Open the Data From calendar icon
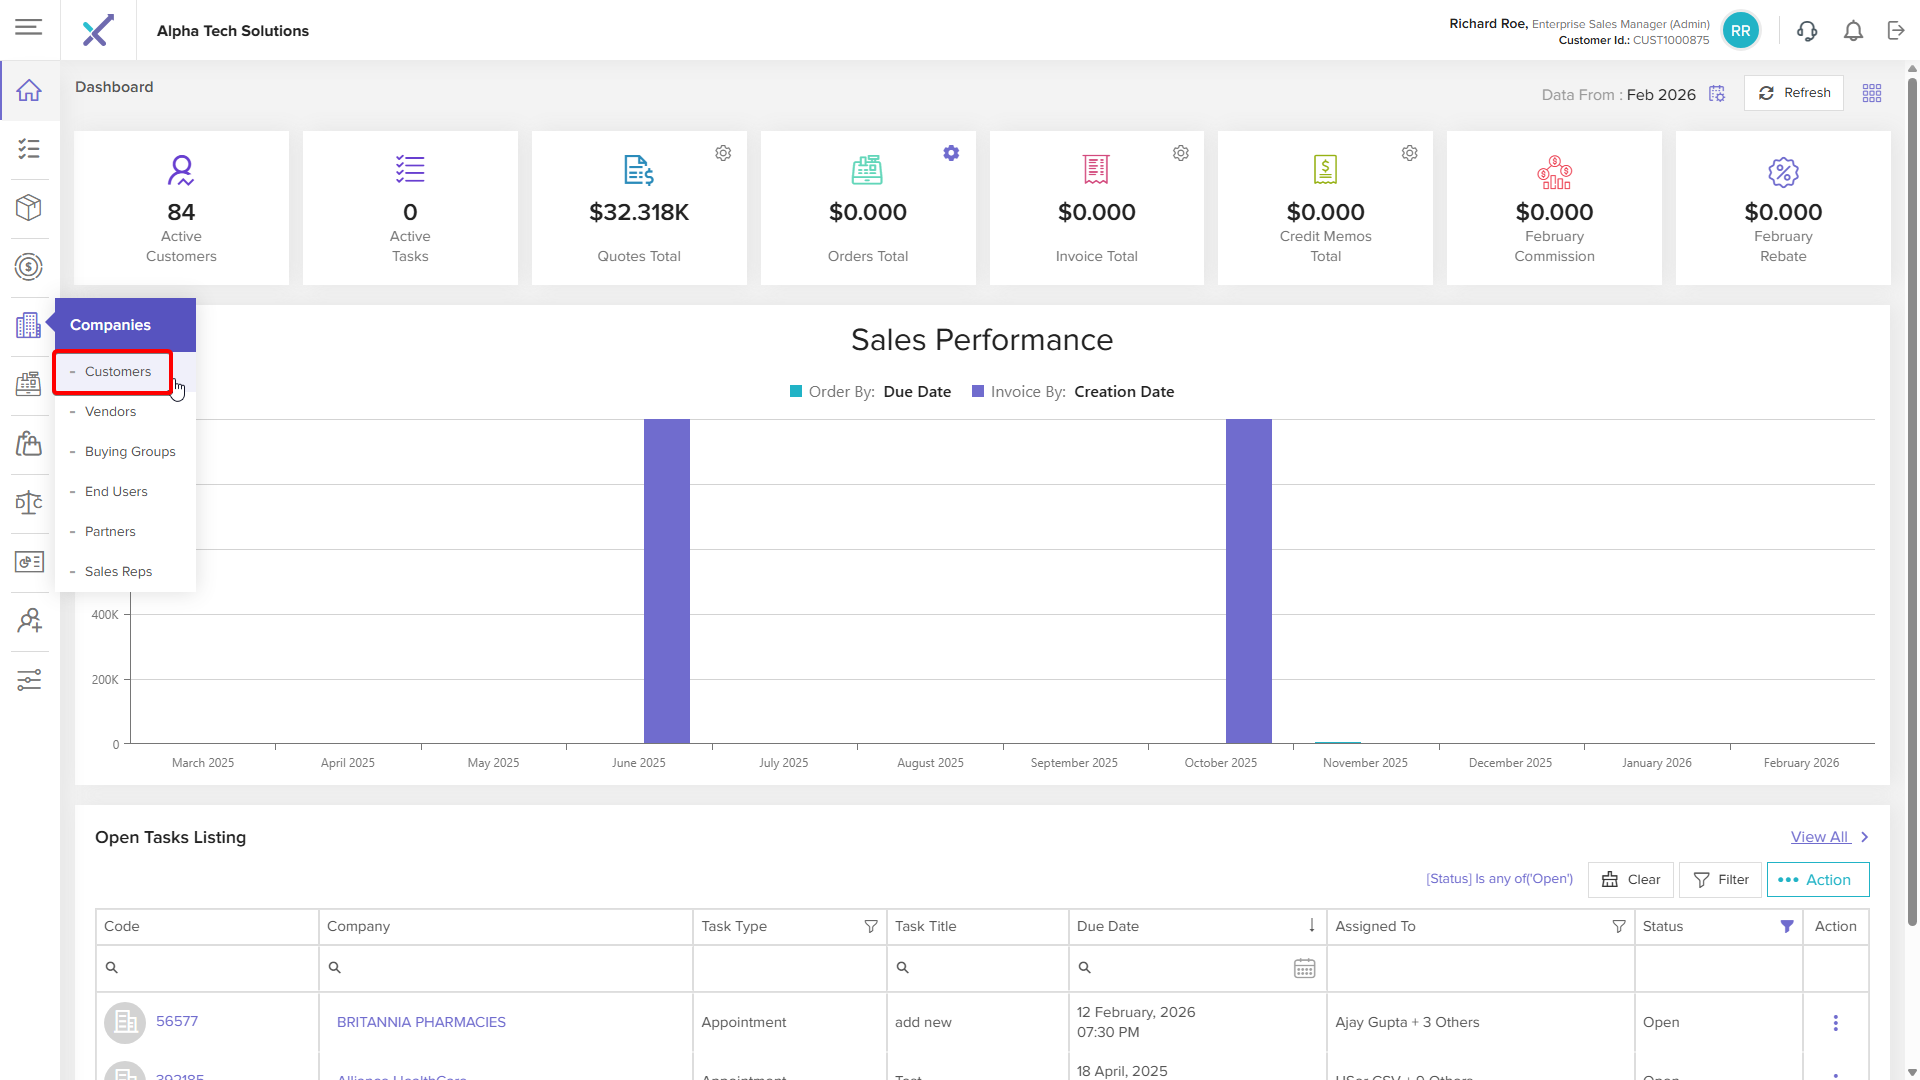Screen dimensions: 1920x1080 tap(1717, 94)
